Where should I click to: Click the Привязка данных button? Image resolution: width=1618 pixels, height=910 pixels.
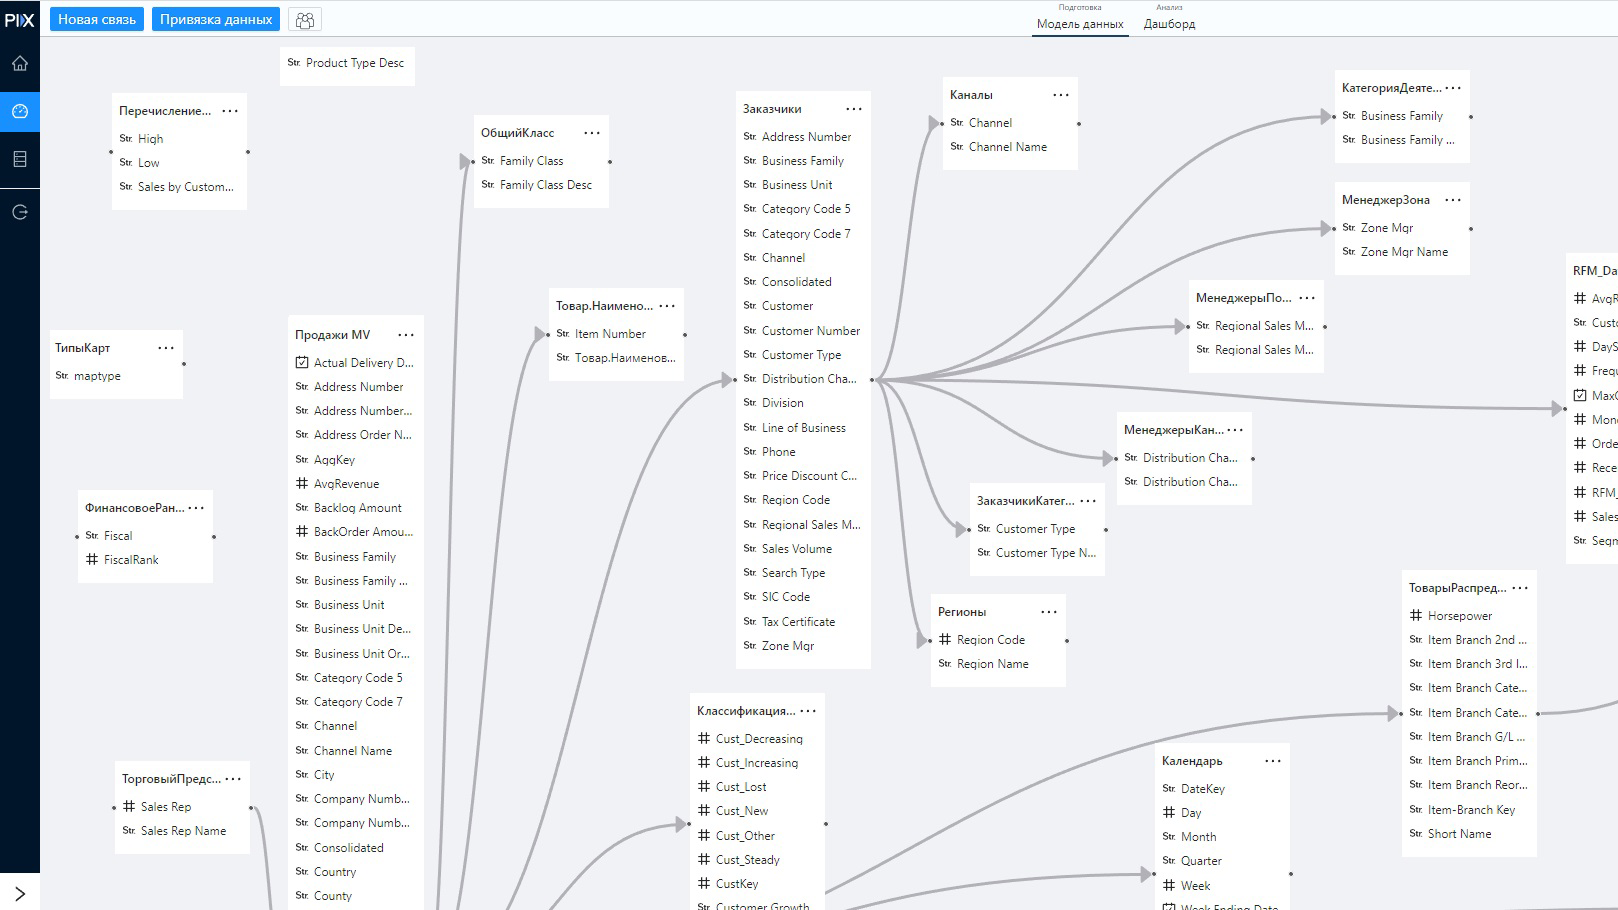[x=216, y=19]
